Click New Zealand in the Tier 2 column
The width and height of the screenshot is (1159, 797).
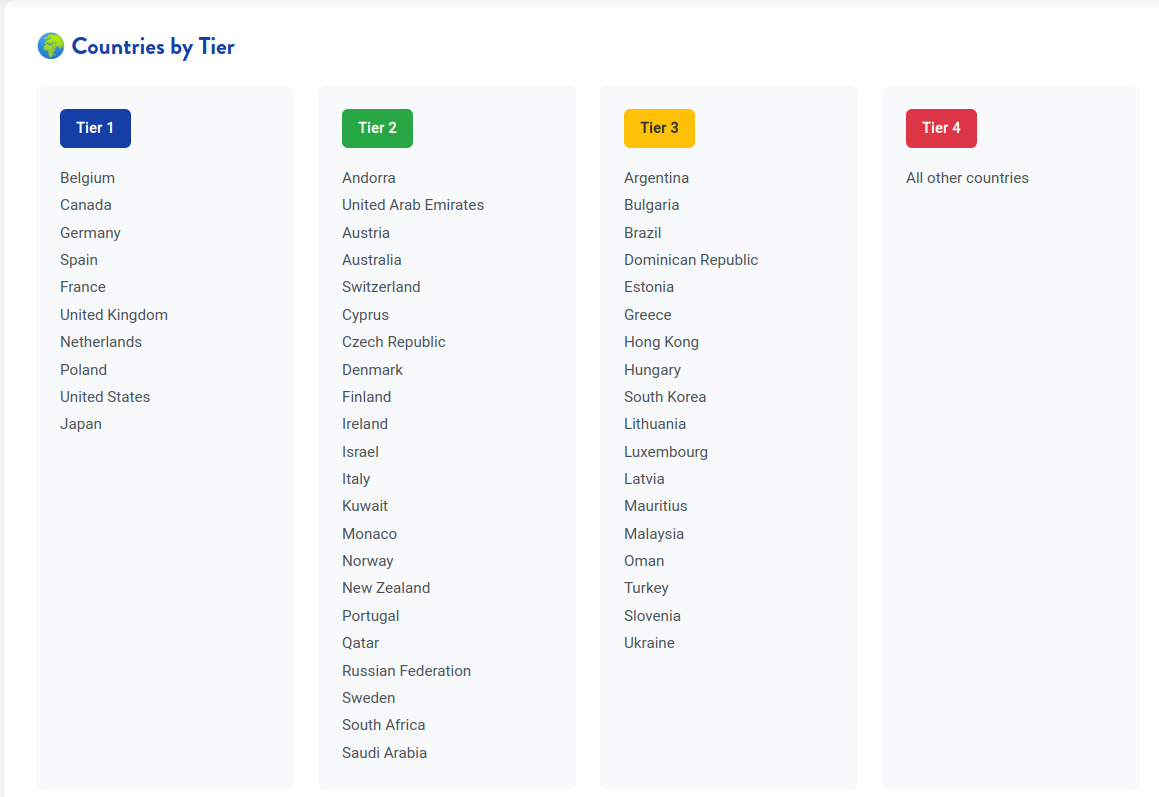pos(386,587)
